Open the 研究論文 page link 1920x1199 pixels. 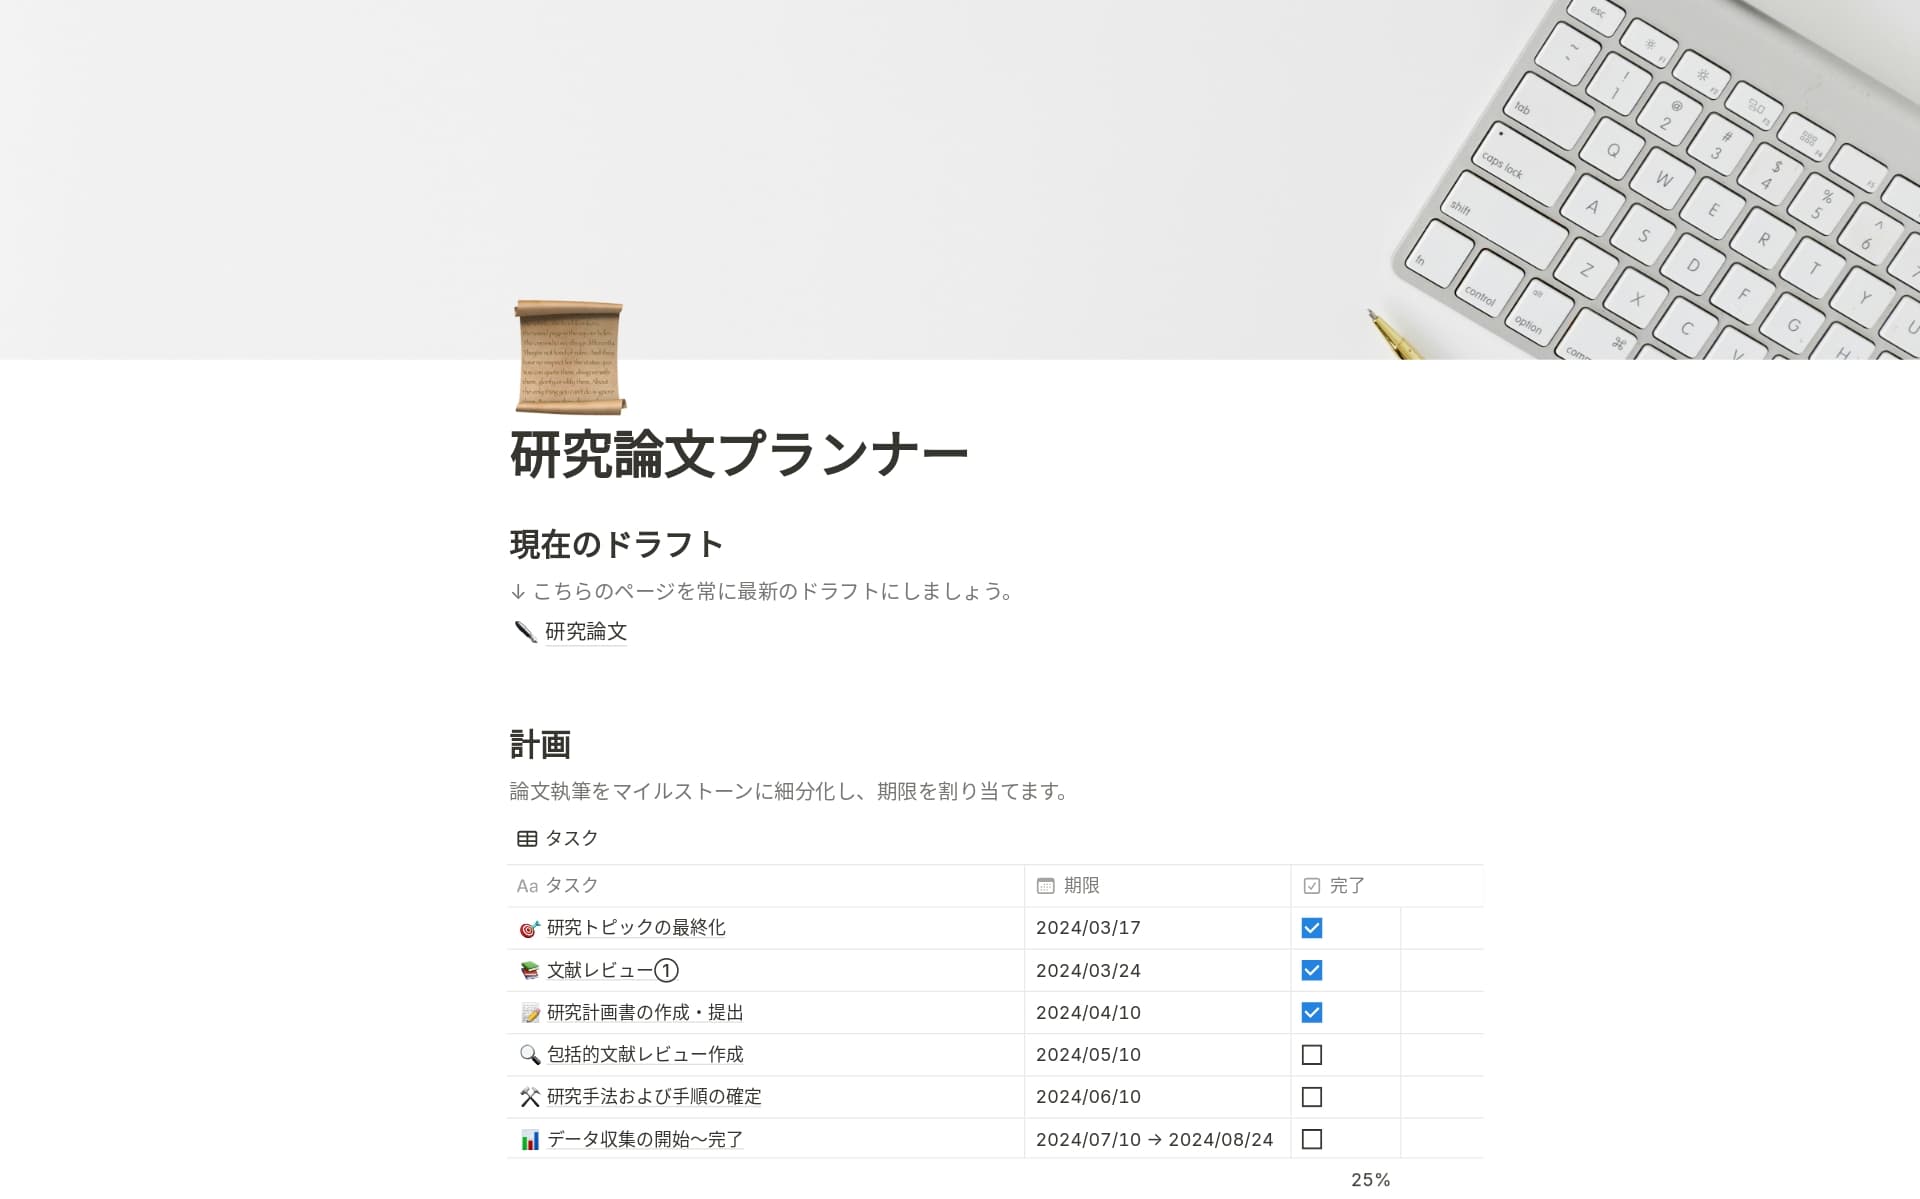click(x=586, y=631)
